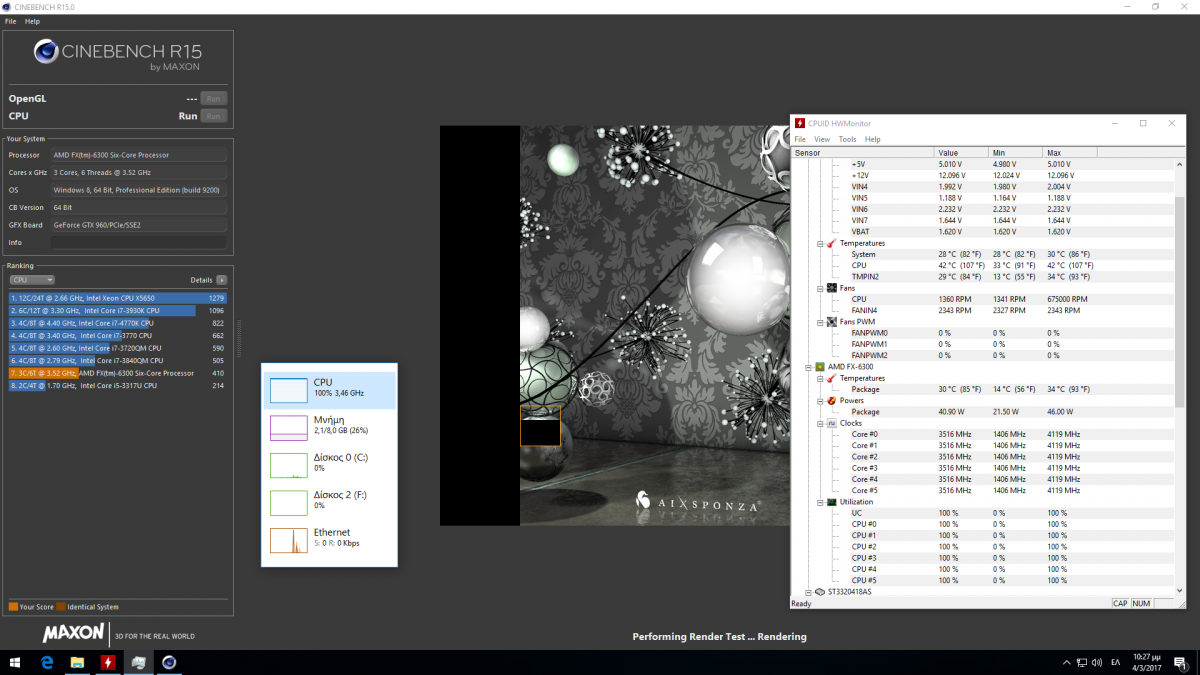1200x675 pixels.
Task: Open the Help menu in Cinebench
Action: pos(33,21)
